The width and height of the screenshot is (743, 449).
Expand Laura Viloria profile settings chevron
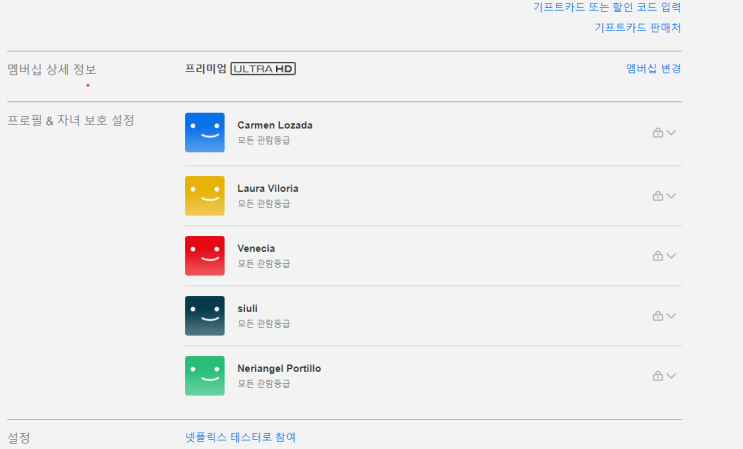(x=671, y=196)
